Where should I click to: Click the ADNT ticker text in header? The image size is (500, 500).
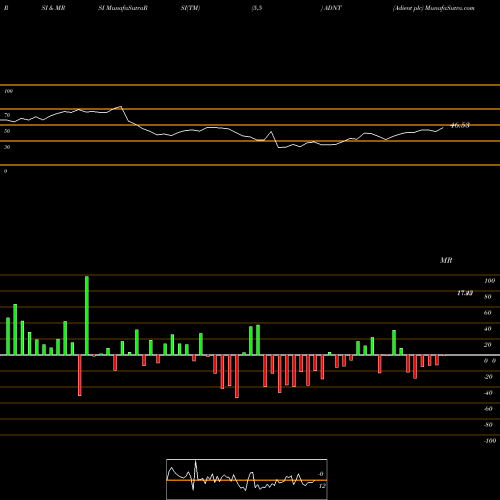pos(333,8)
